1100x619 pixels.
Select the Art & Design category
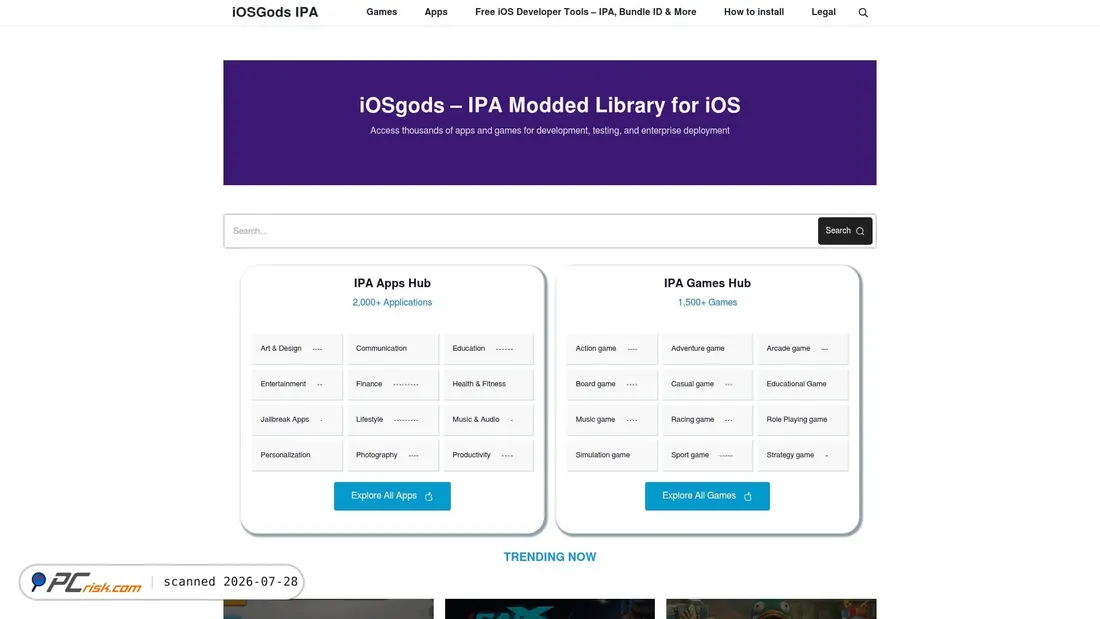point(297,349)
